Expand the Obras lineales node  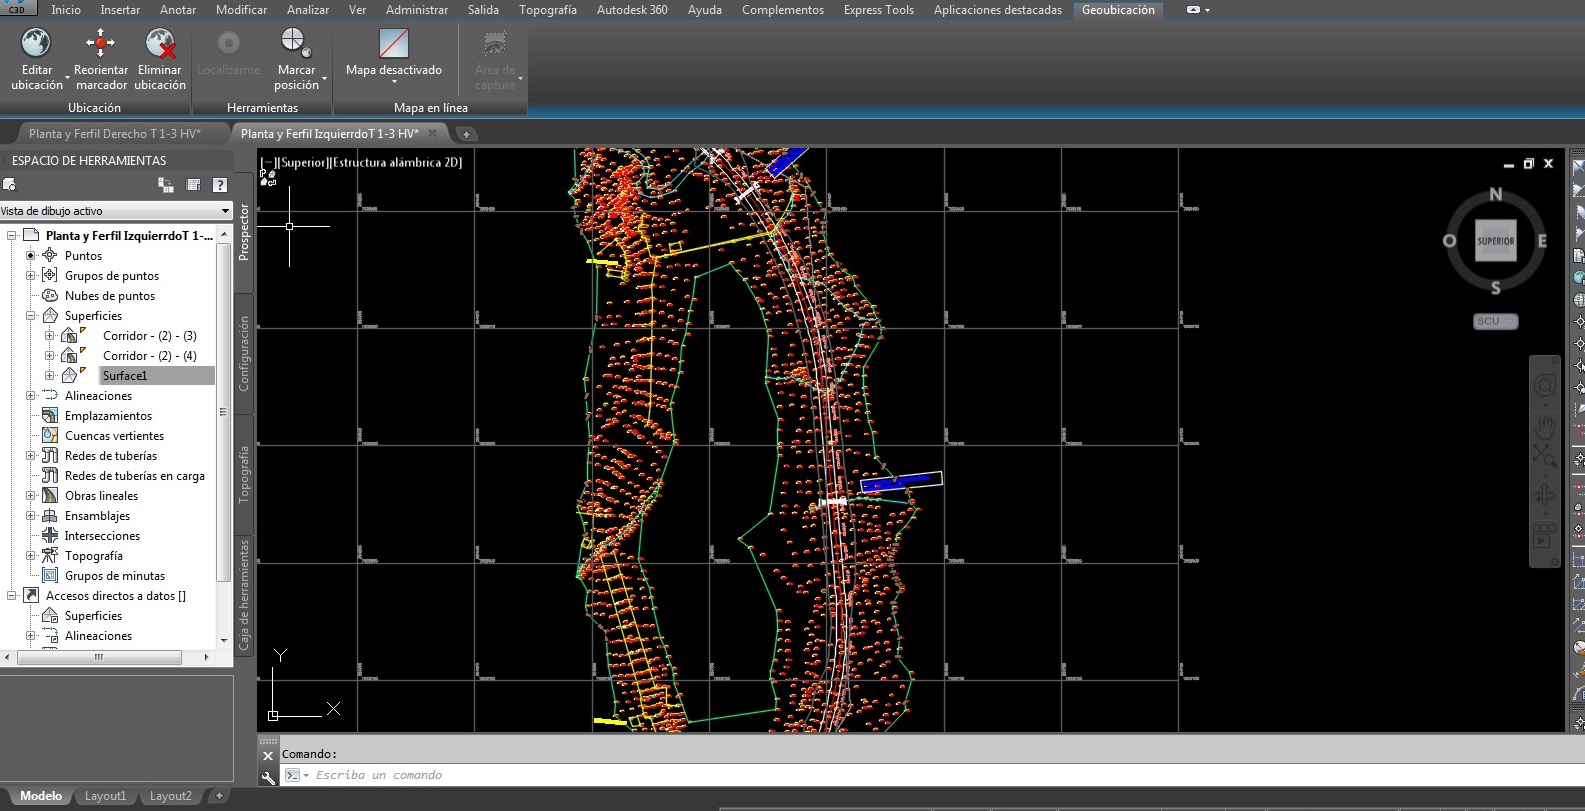click(x=31, y=496)
